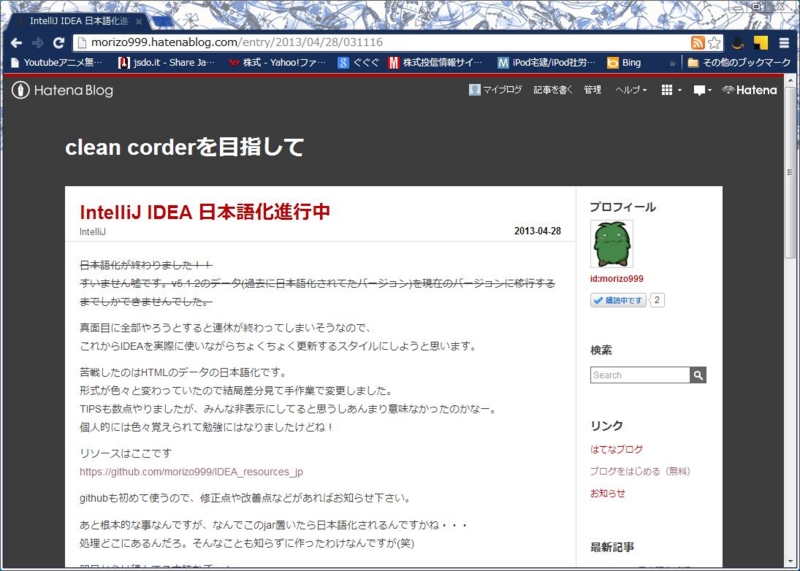Select the IntelliJ IDEA 日本語化 tab
Viewport: 800px width, 571px height.
point(77,21)
